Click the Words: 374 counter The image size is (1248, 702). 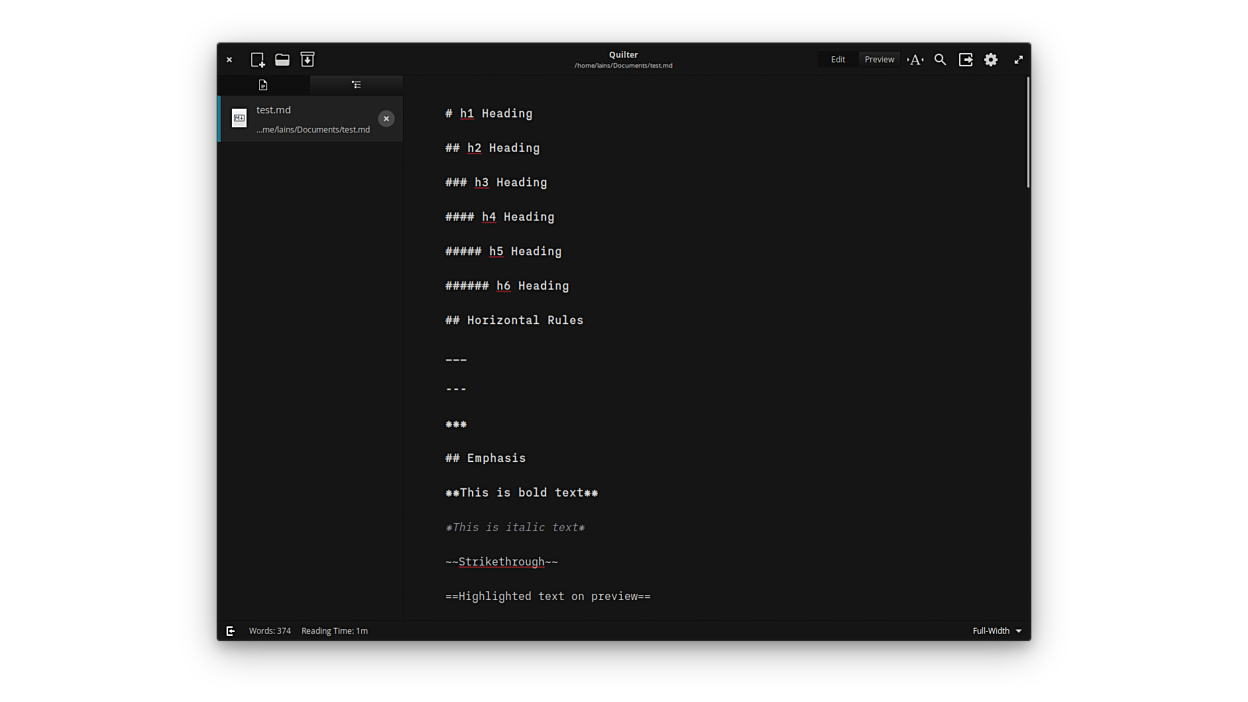click(270, 631)
